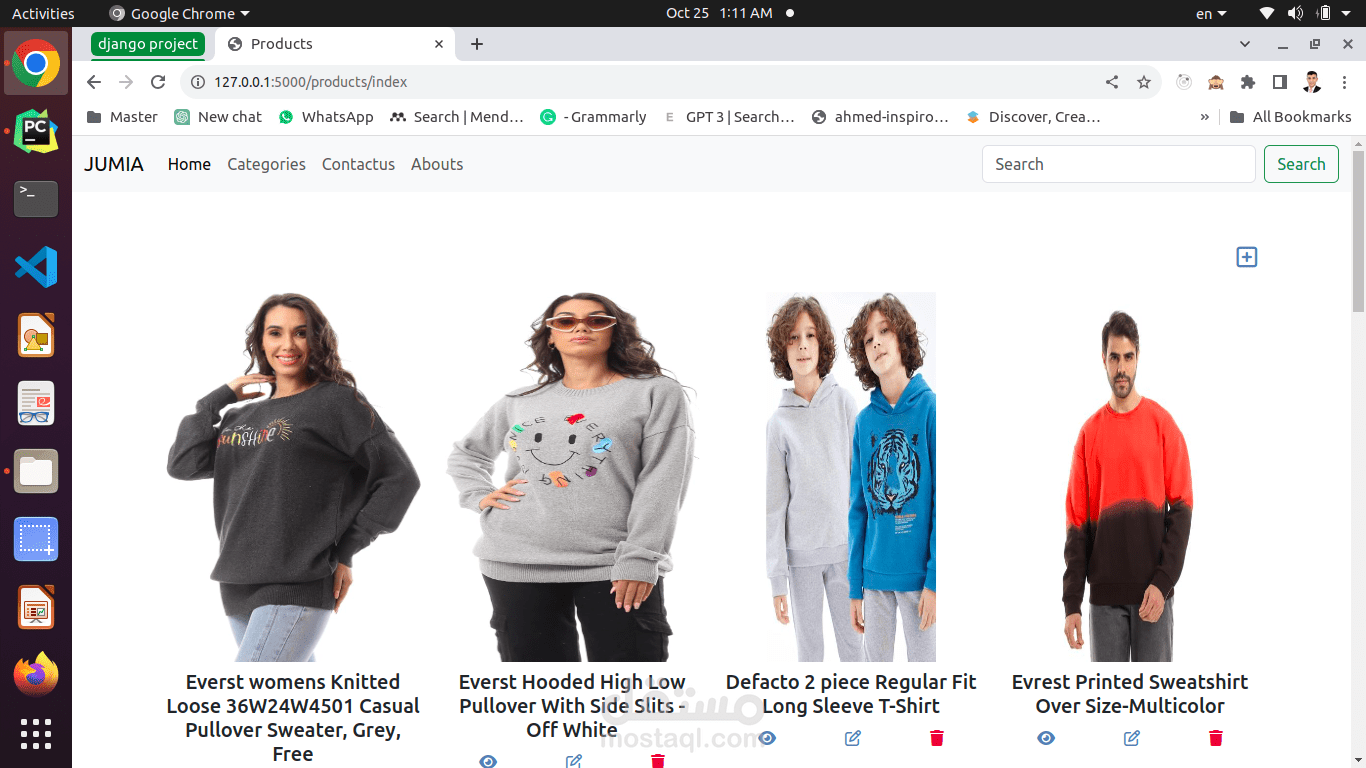
Task: Open All Bookmarks folder
Action: point(1290,117)
